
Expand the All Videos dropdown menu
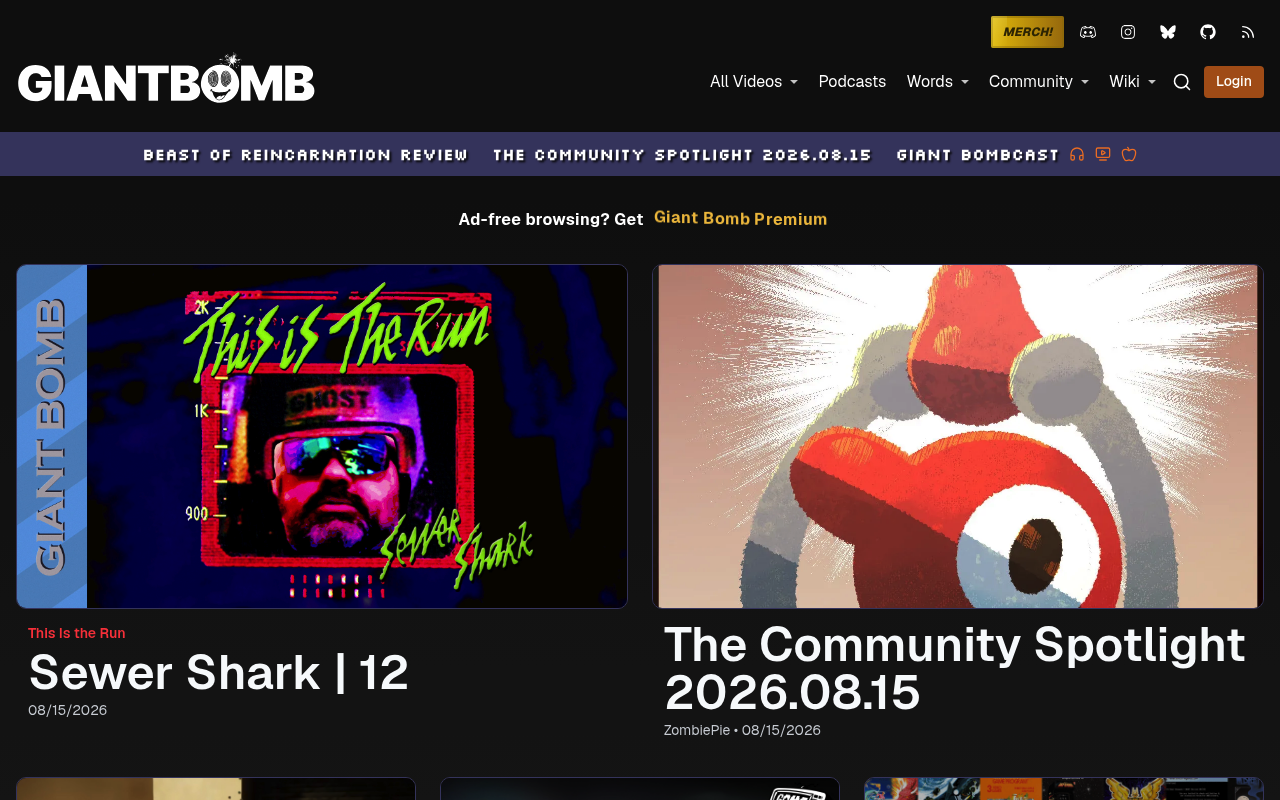(x=754, y=82)
